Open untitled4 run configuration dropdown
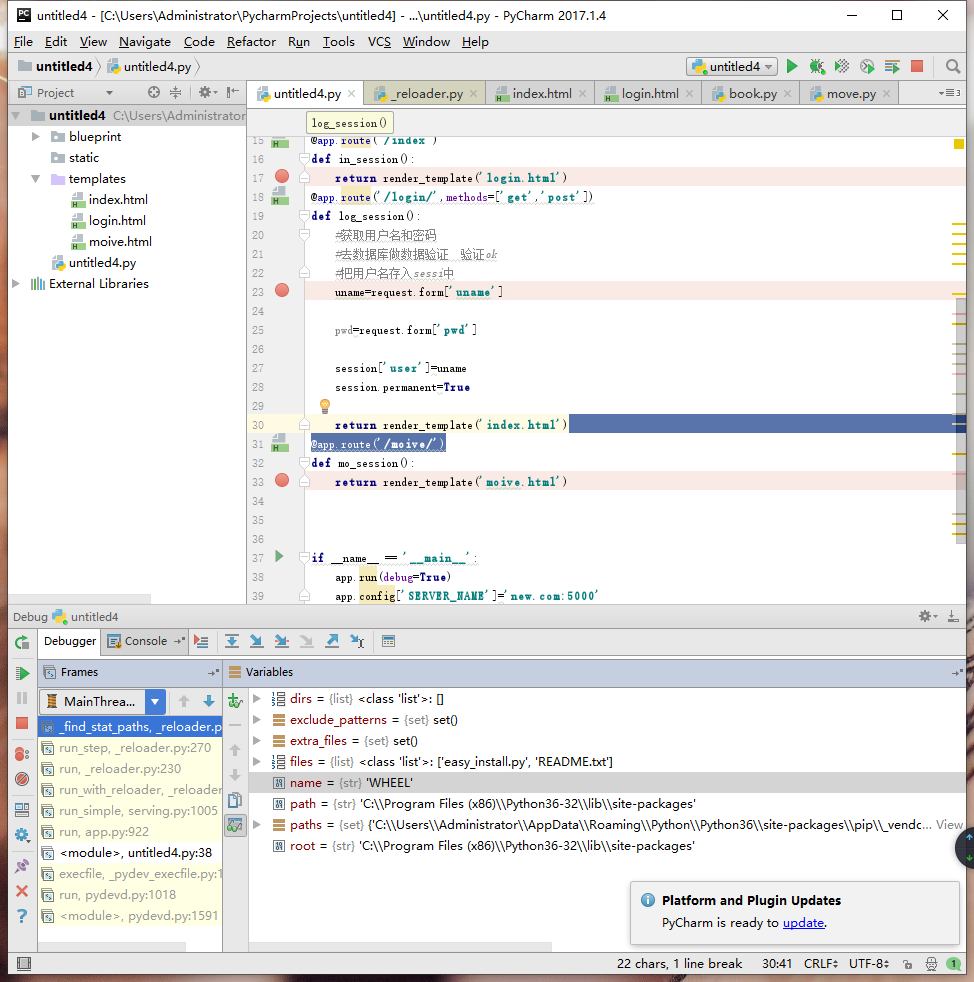 732,66
